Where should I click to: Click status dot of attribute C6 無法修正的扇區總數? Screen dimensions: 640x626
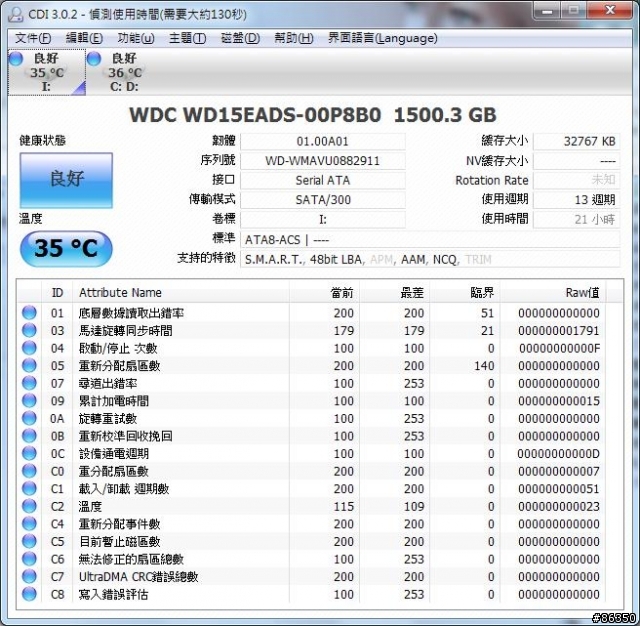[29, 559]
